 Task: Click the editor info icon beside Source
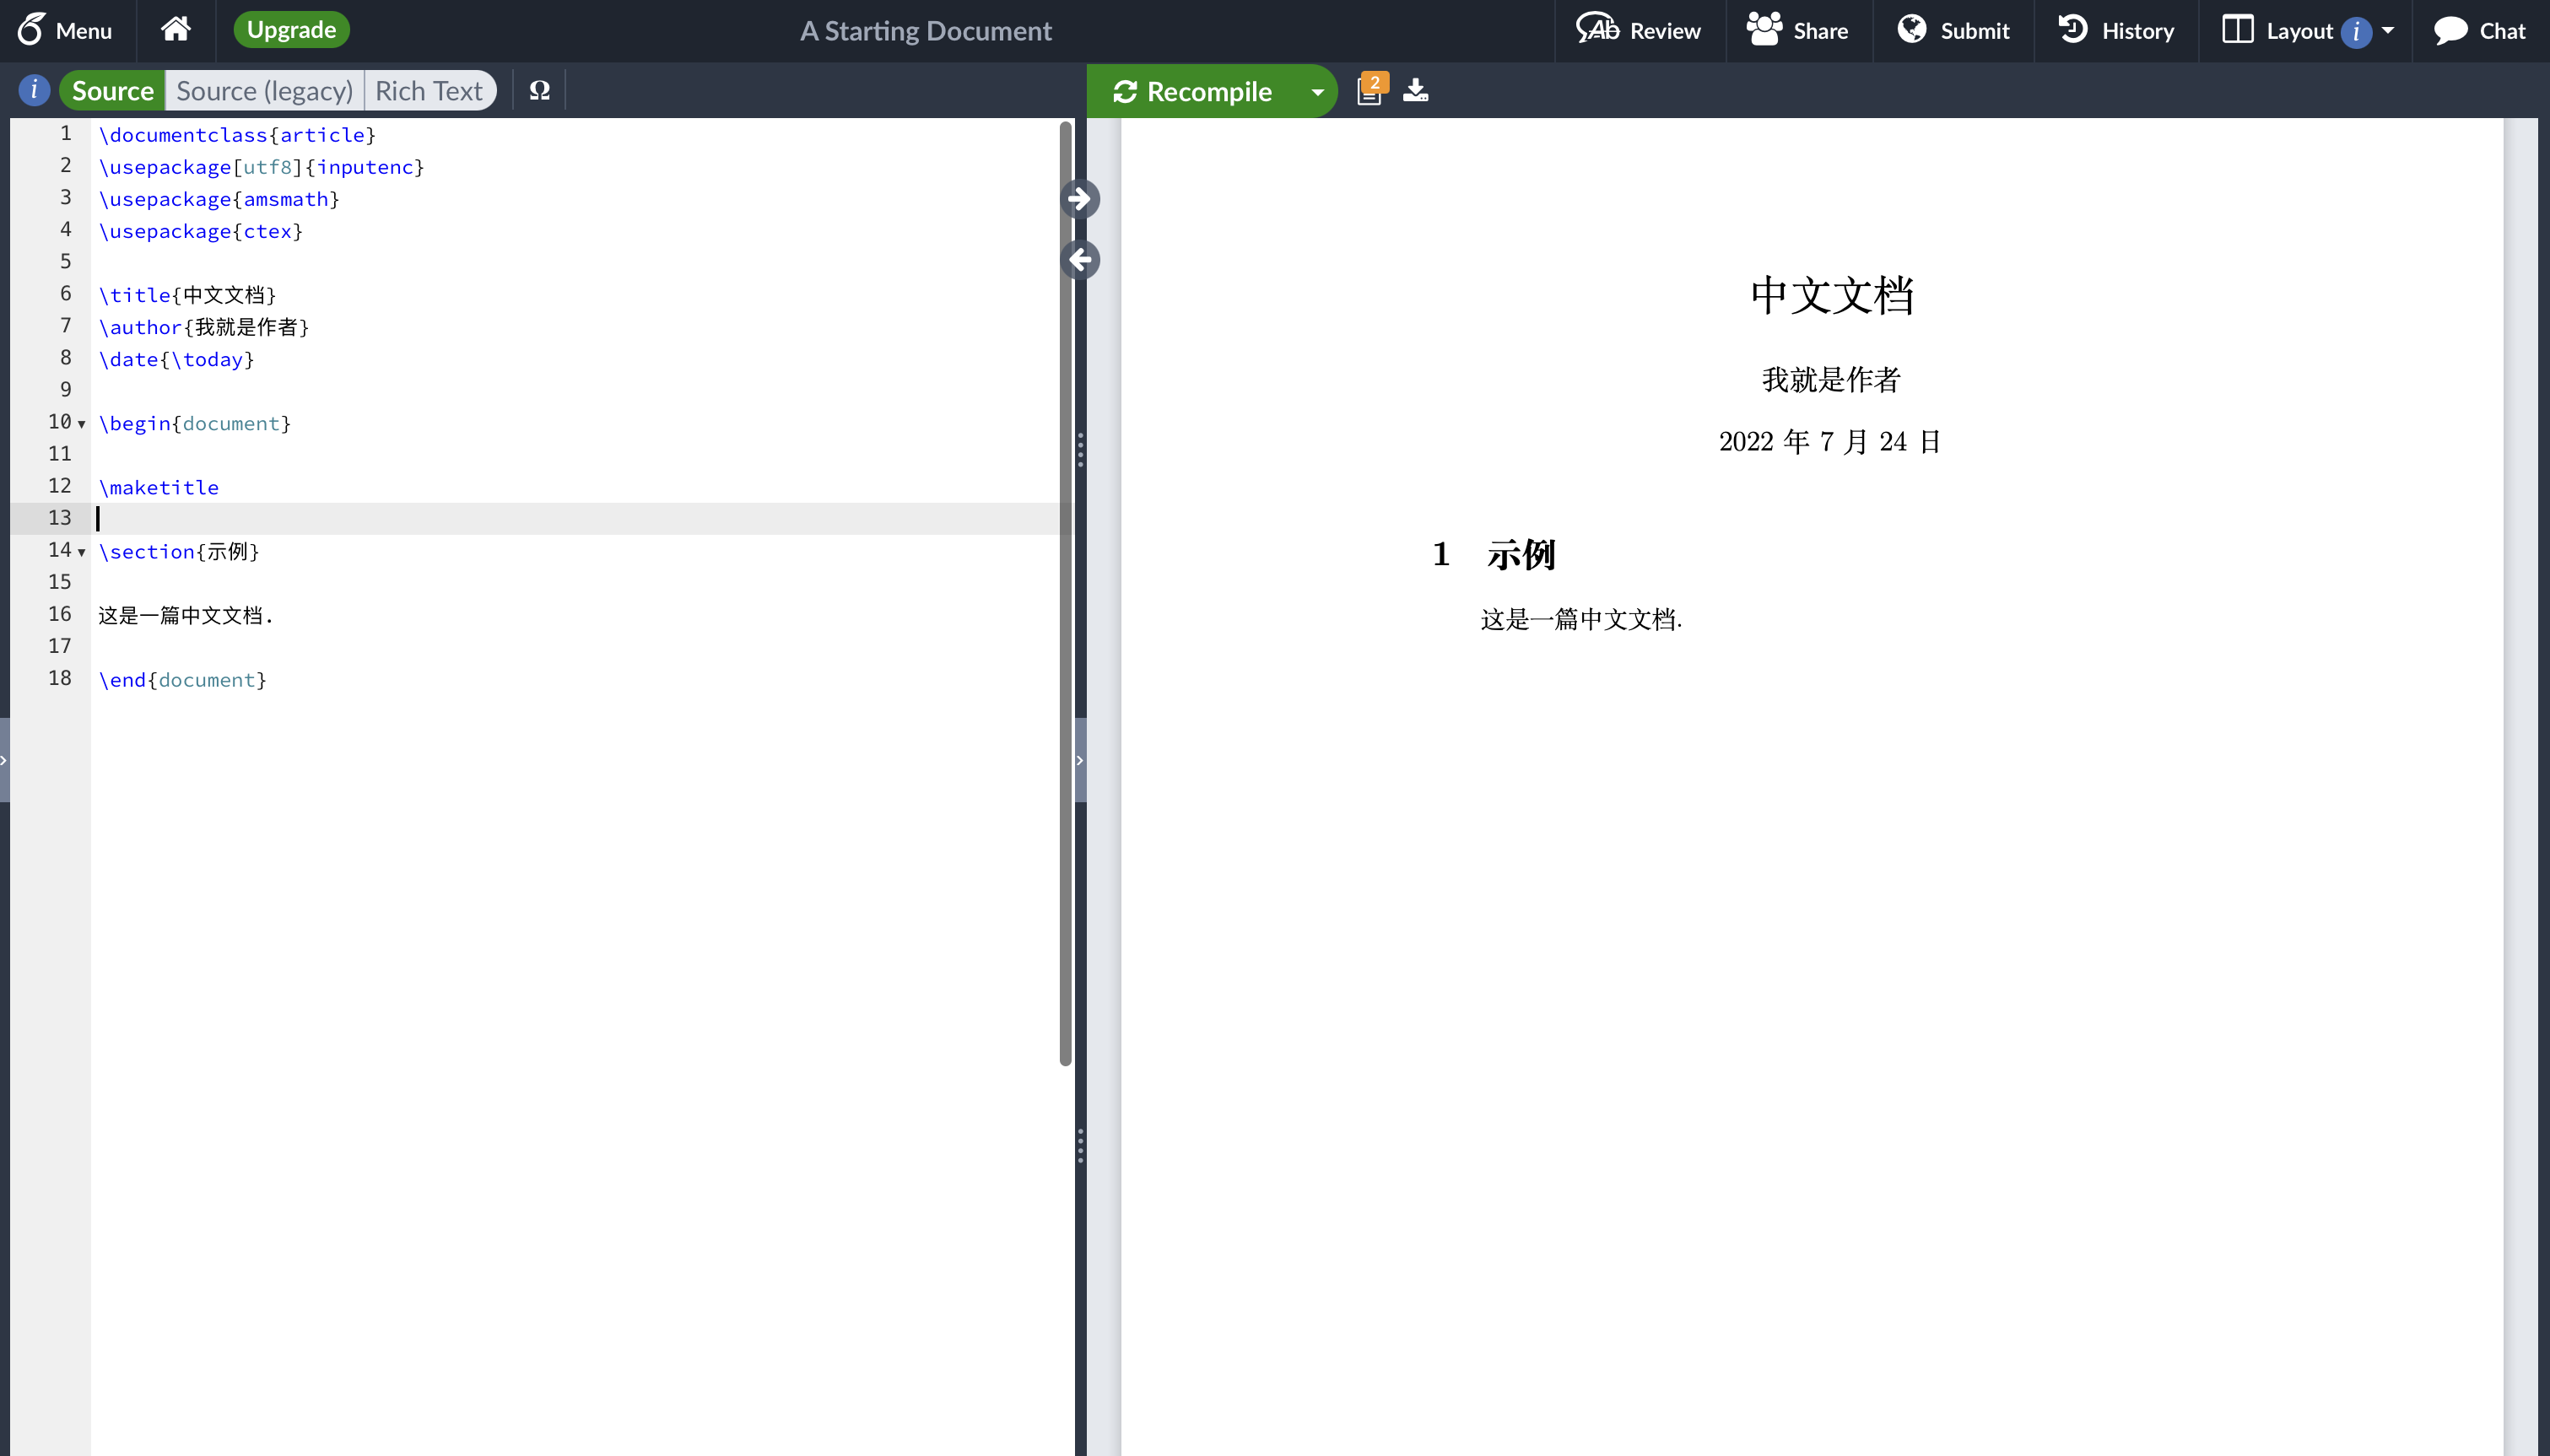(x=34, y=91)
